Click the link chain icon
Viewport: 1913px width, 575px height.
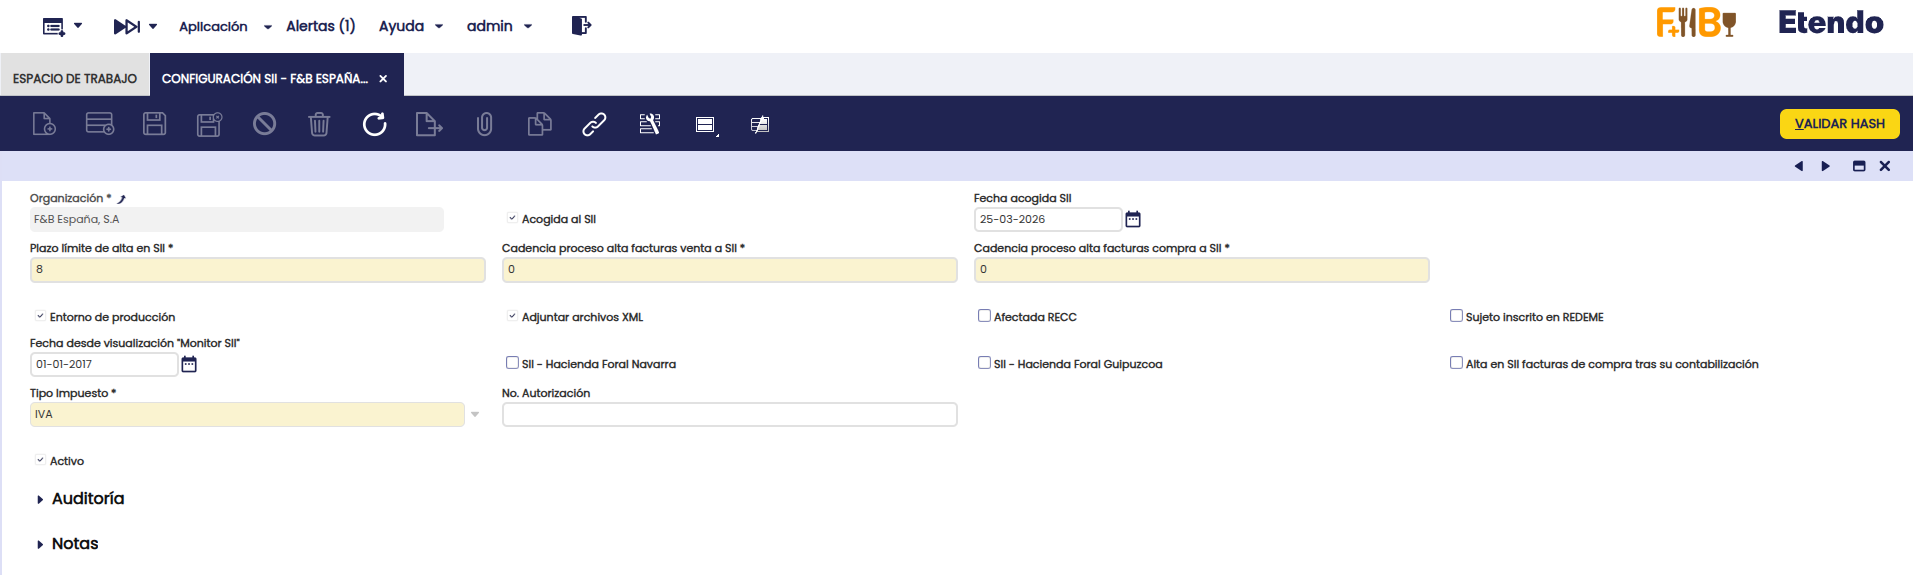click(594, 124)
